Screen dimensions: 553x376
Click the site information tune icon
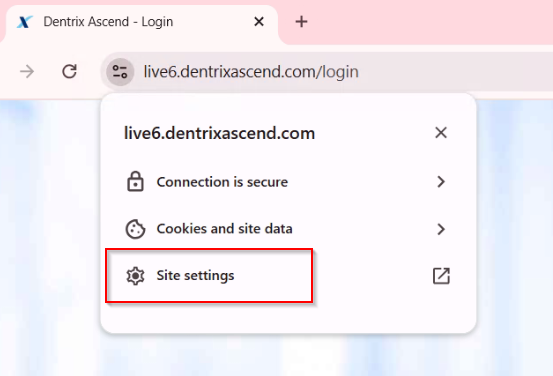120,72
